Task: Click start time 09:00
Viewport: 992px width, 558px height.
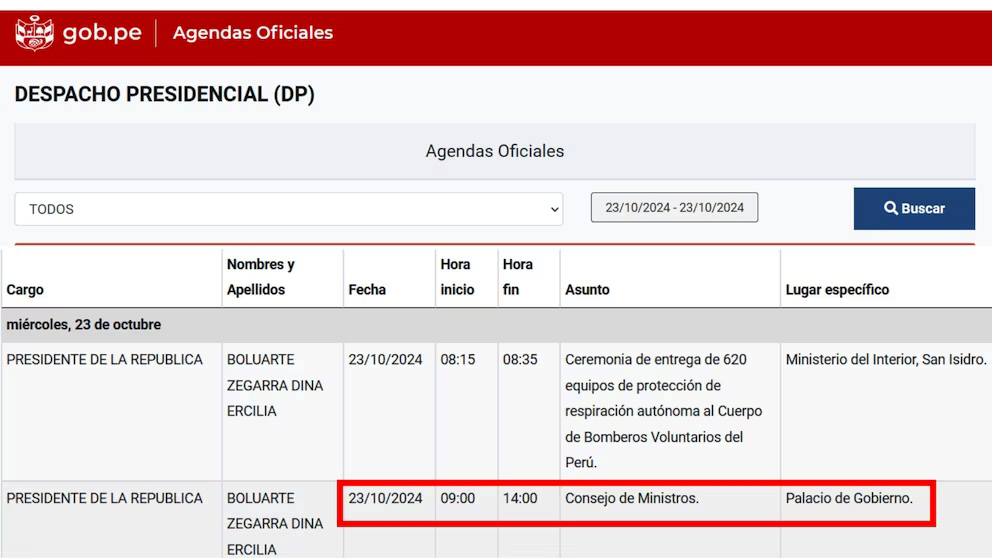Action: coord(457,499)
